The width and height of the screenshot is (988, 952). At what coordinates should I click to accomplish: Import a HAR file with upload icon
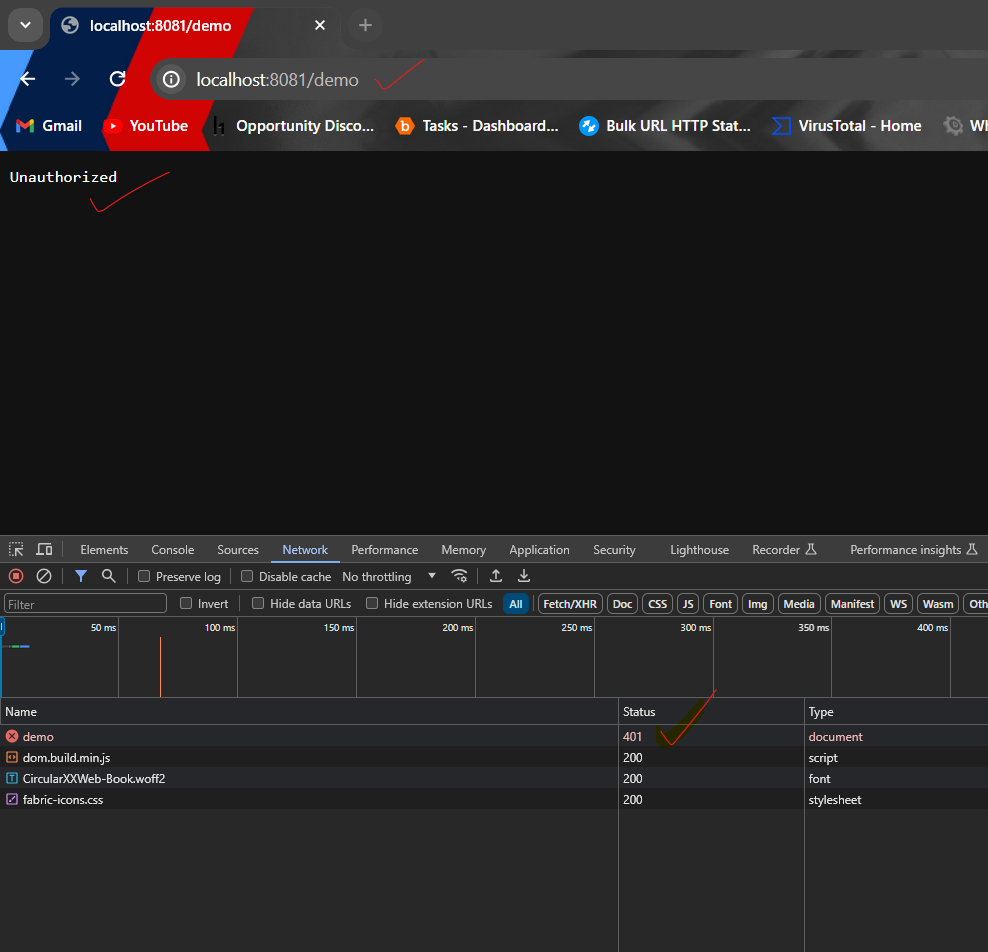click(496, 576)
